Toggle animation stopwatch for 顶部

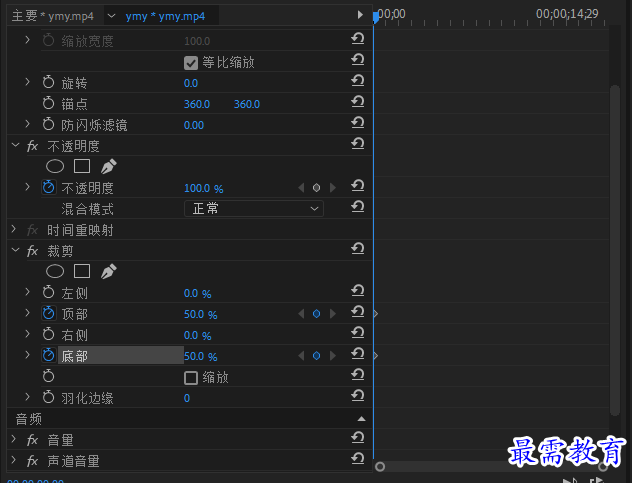point(48,313)
